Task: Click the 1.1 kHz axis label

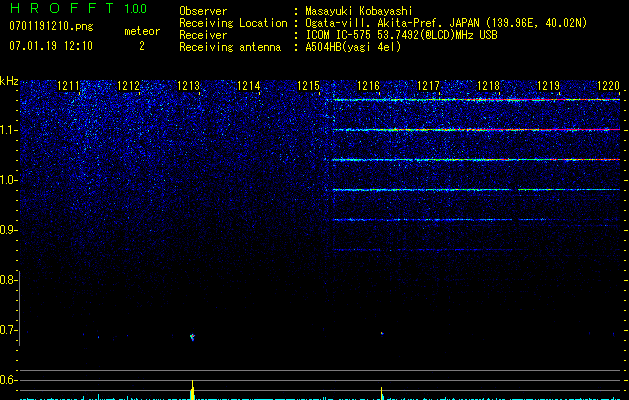Action: click(x=8, y=130)
